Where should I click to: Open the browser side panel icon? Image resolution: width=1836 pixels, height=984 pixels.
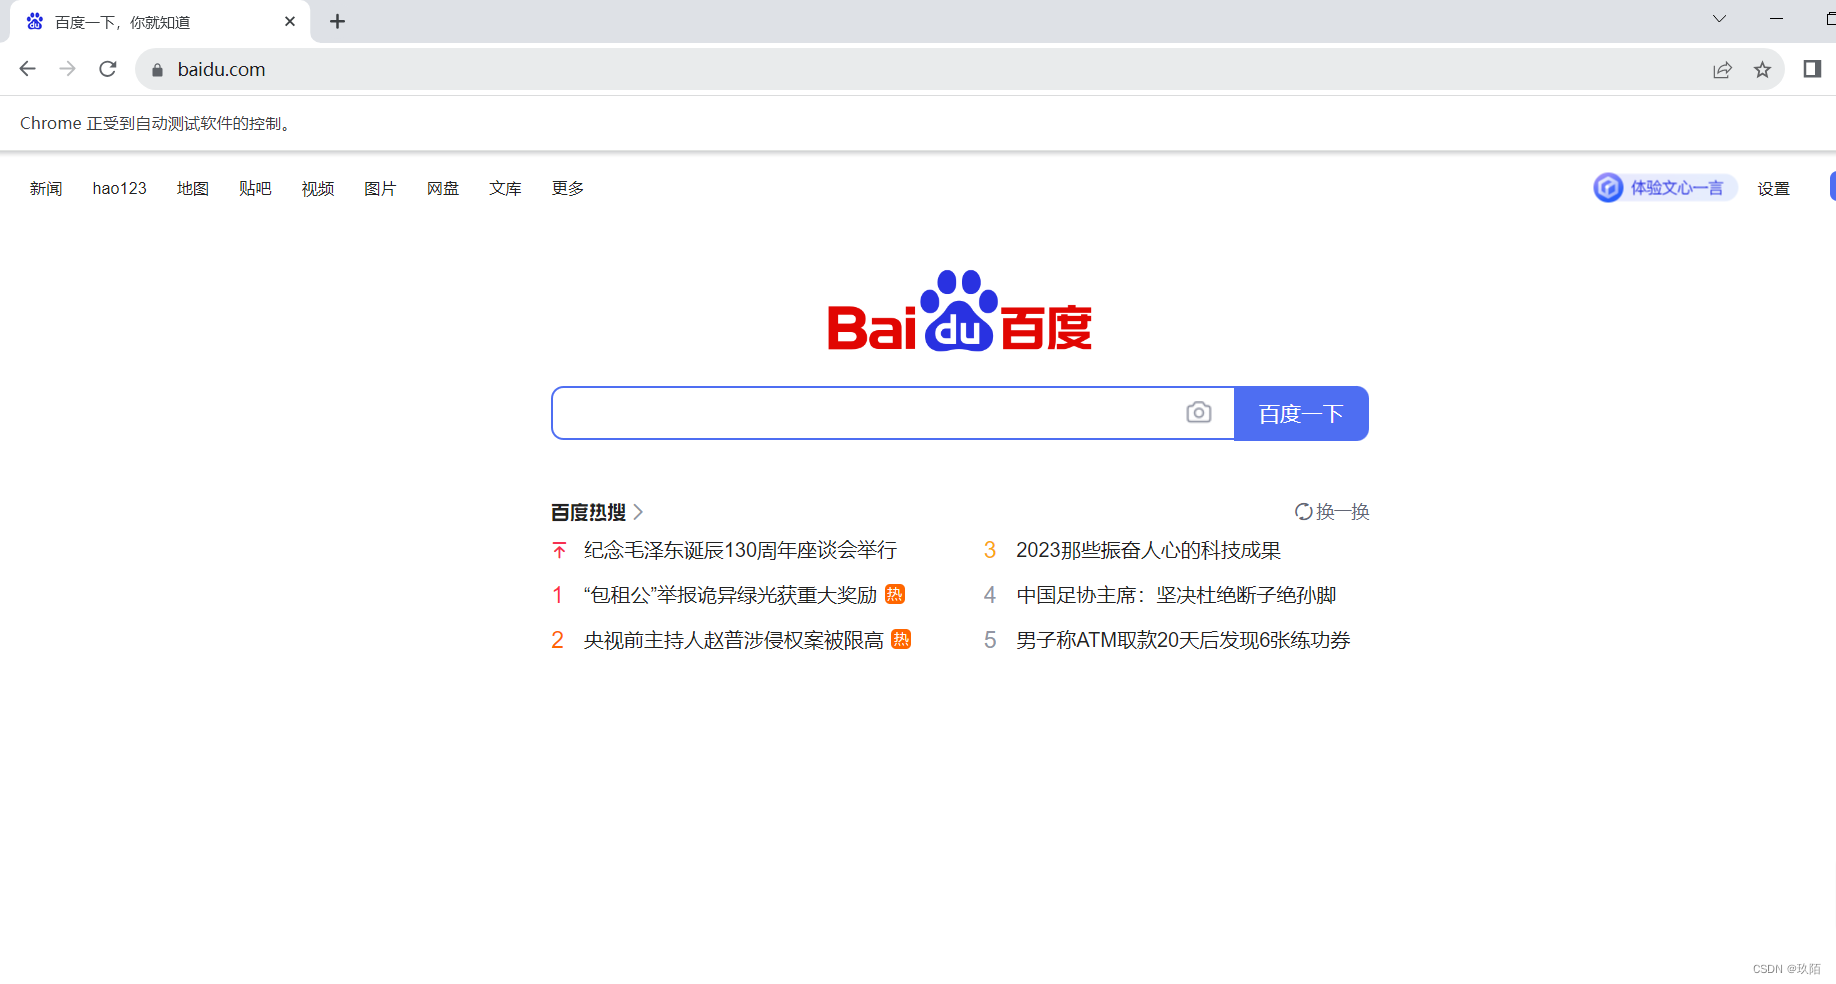(x=1812, y=69)
